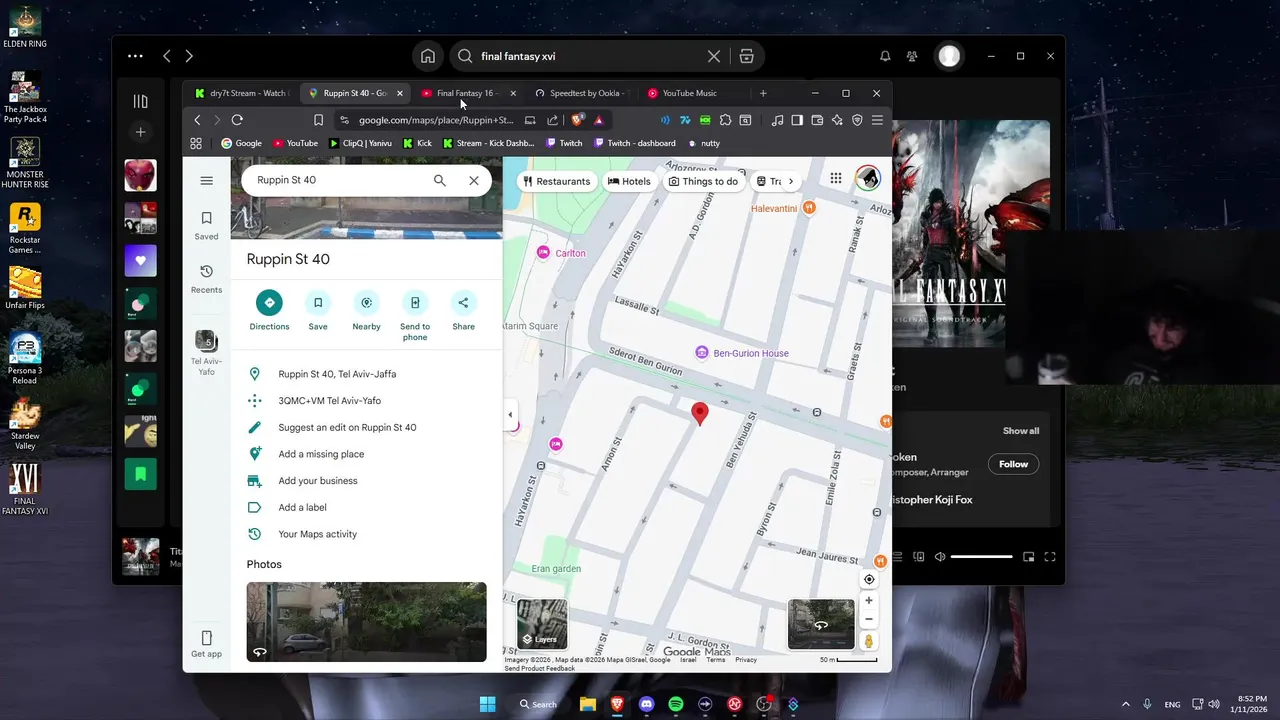Save Ruppin St 40 to a list

[x=318, y=311]
